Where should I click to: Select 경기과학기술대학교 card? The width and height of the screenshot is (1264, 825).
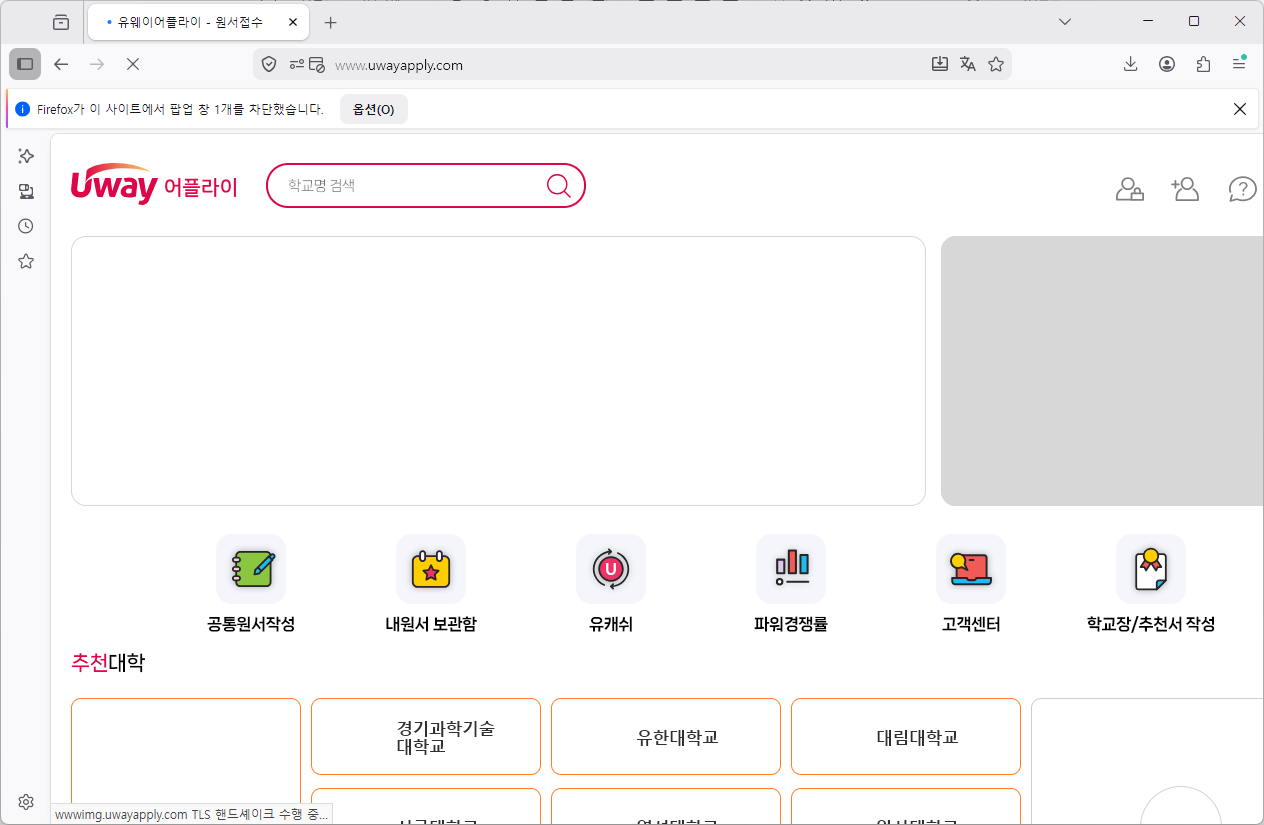[x=426, y=737]
